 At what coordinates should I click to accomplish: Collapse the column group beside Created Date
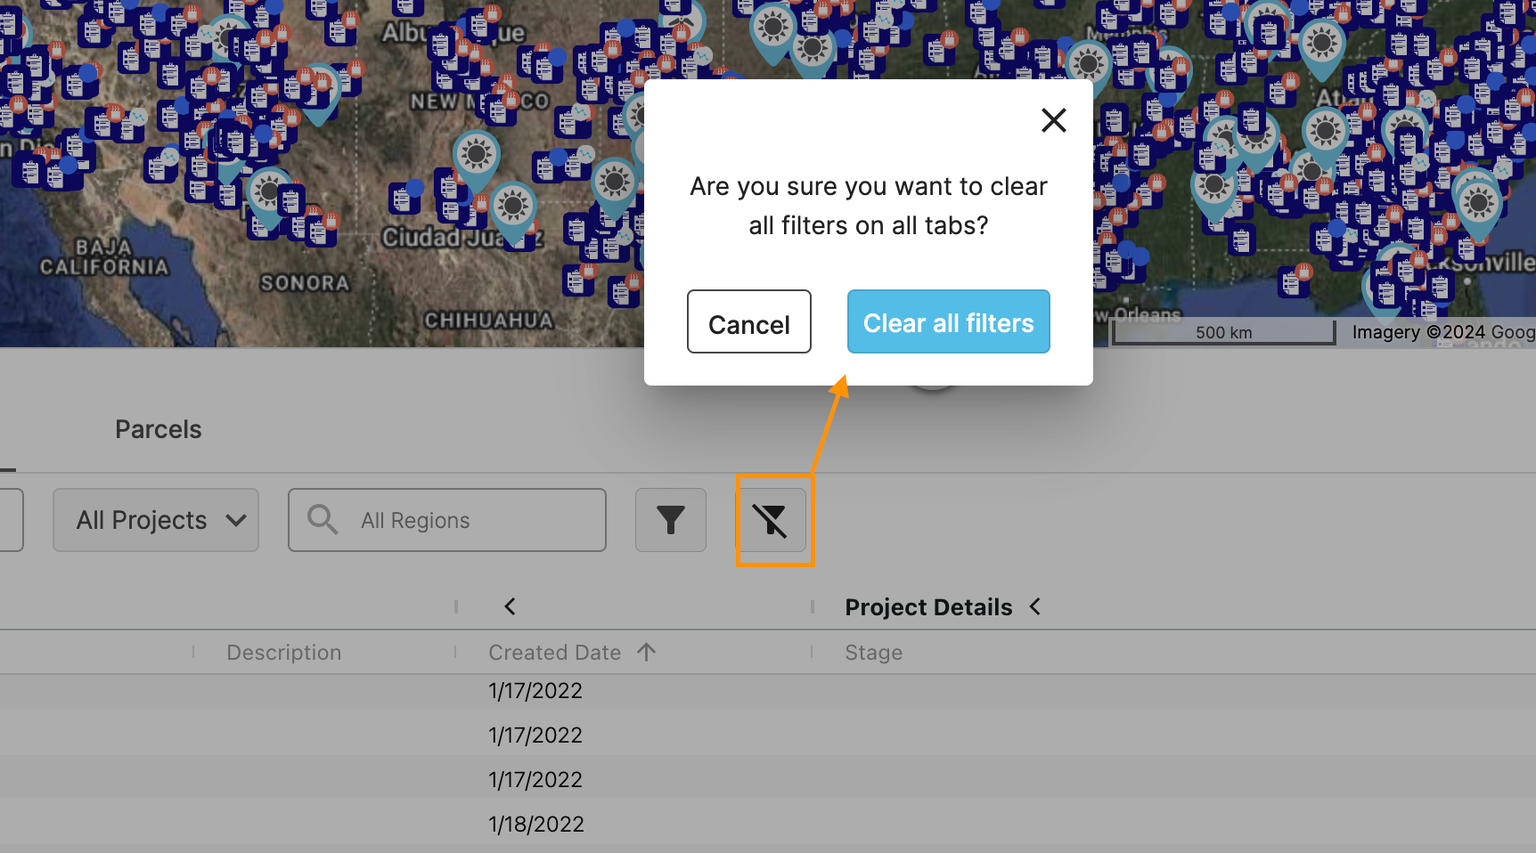510,606
